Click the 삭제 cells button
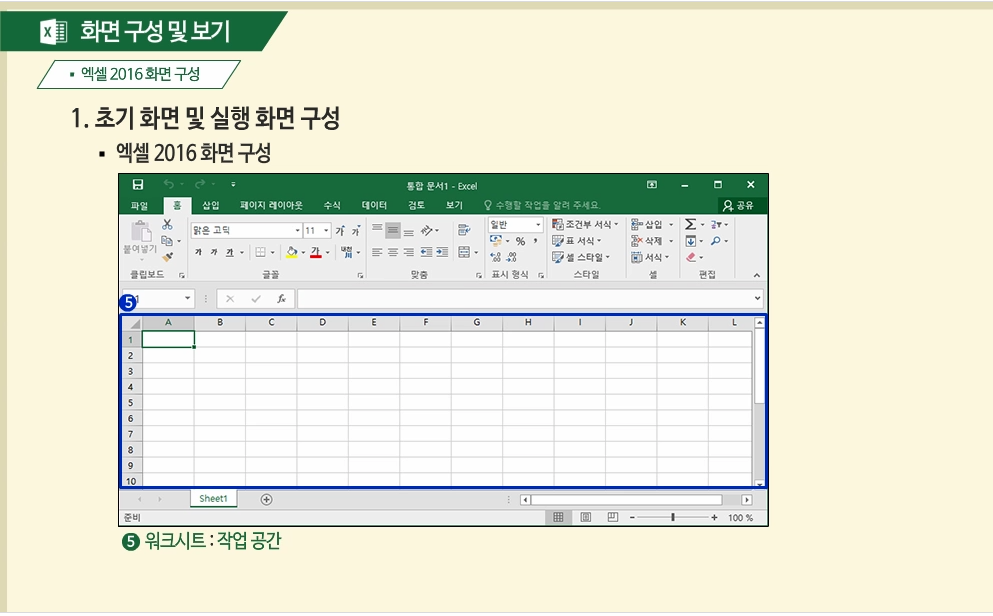The width and height of the screenshot is (993, 616). coord(652,241)
